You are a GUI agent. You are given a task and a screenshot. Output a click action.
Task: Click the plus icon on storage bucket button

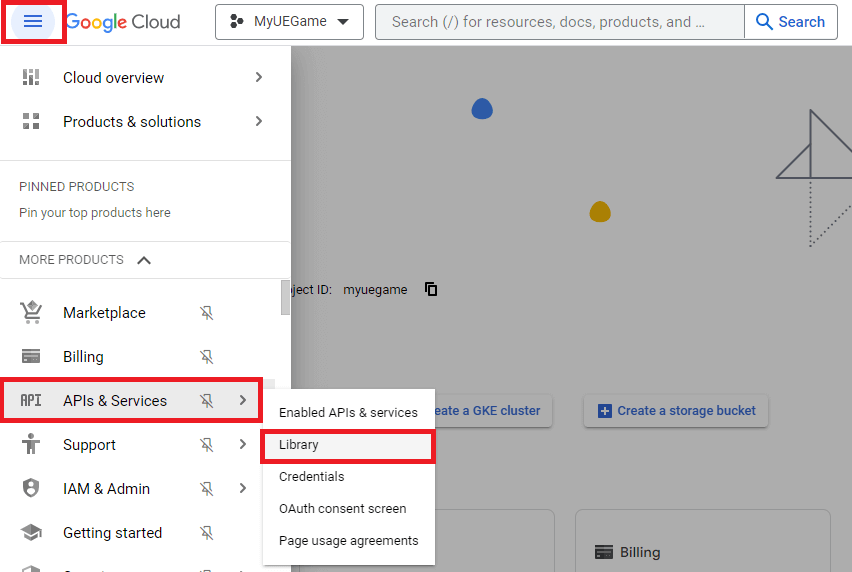[605, 411]
